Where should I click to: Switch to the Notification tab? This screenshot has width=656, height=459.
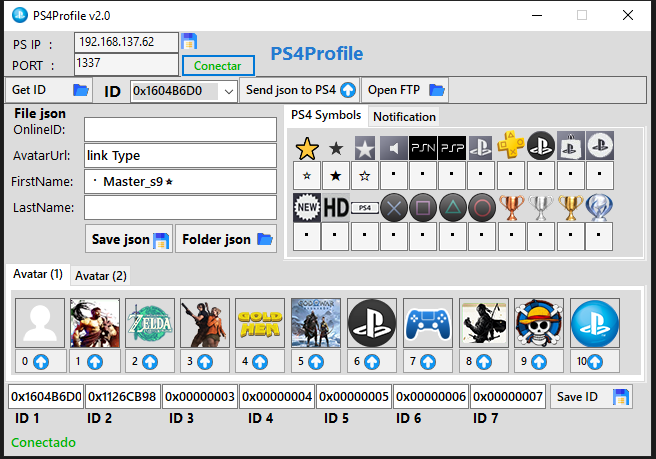(x=404, y=116)
